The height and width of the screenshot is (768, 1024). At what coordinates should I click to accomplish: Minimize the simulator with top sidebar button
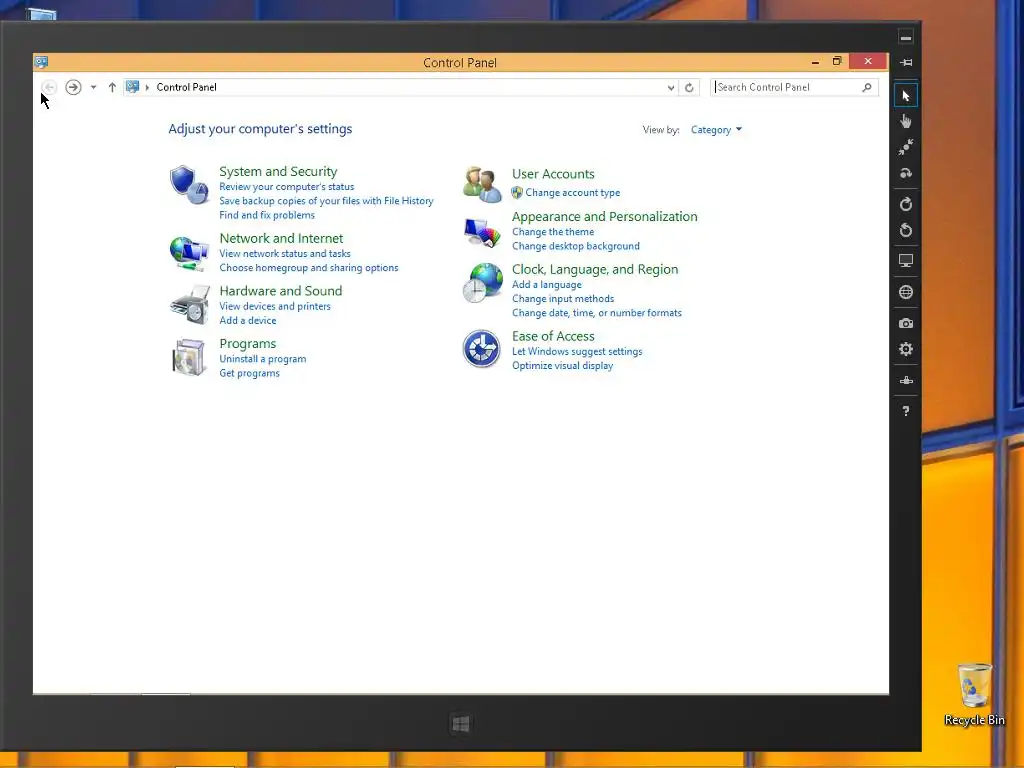[906, 37]
